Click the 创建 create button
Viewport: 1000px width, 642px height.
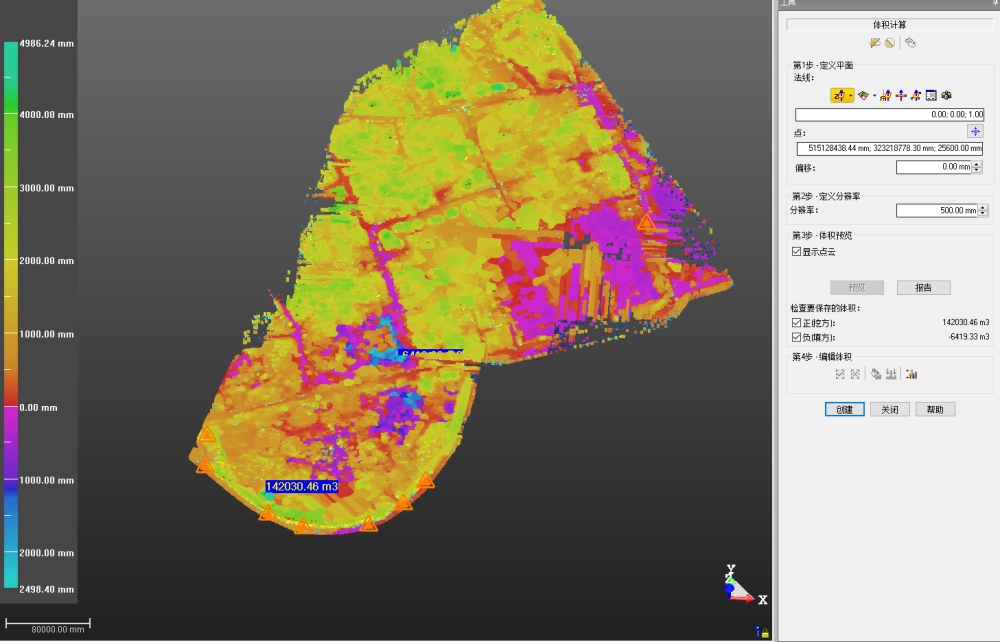[x=844, y=409]
